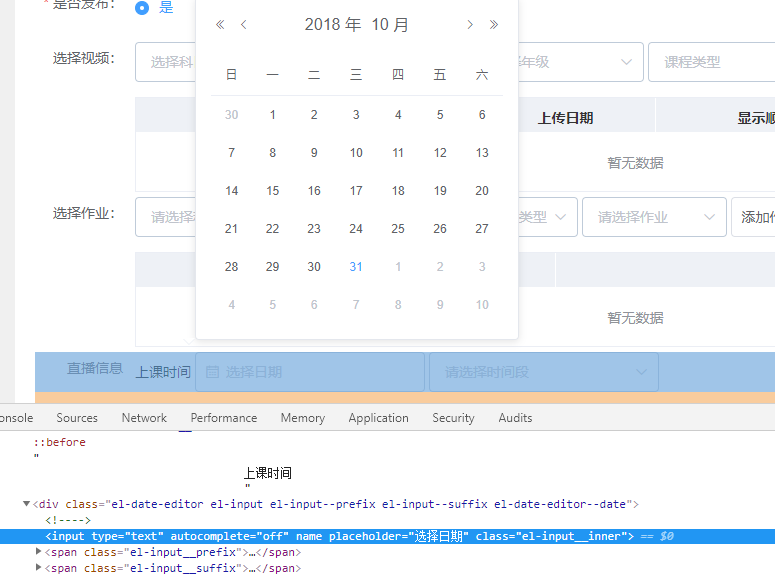Click the 10 月 month label
Image resolution: width=775 pixels, height=575 pixels.
390,24
